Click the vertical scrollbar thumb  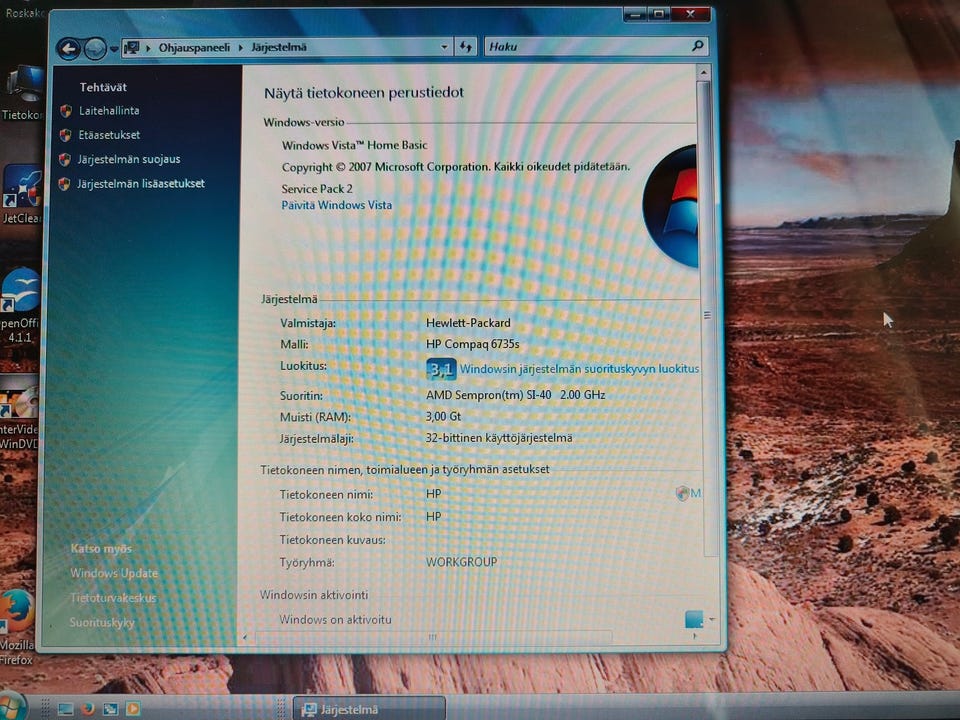tap(708, 317)
